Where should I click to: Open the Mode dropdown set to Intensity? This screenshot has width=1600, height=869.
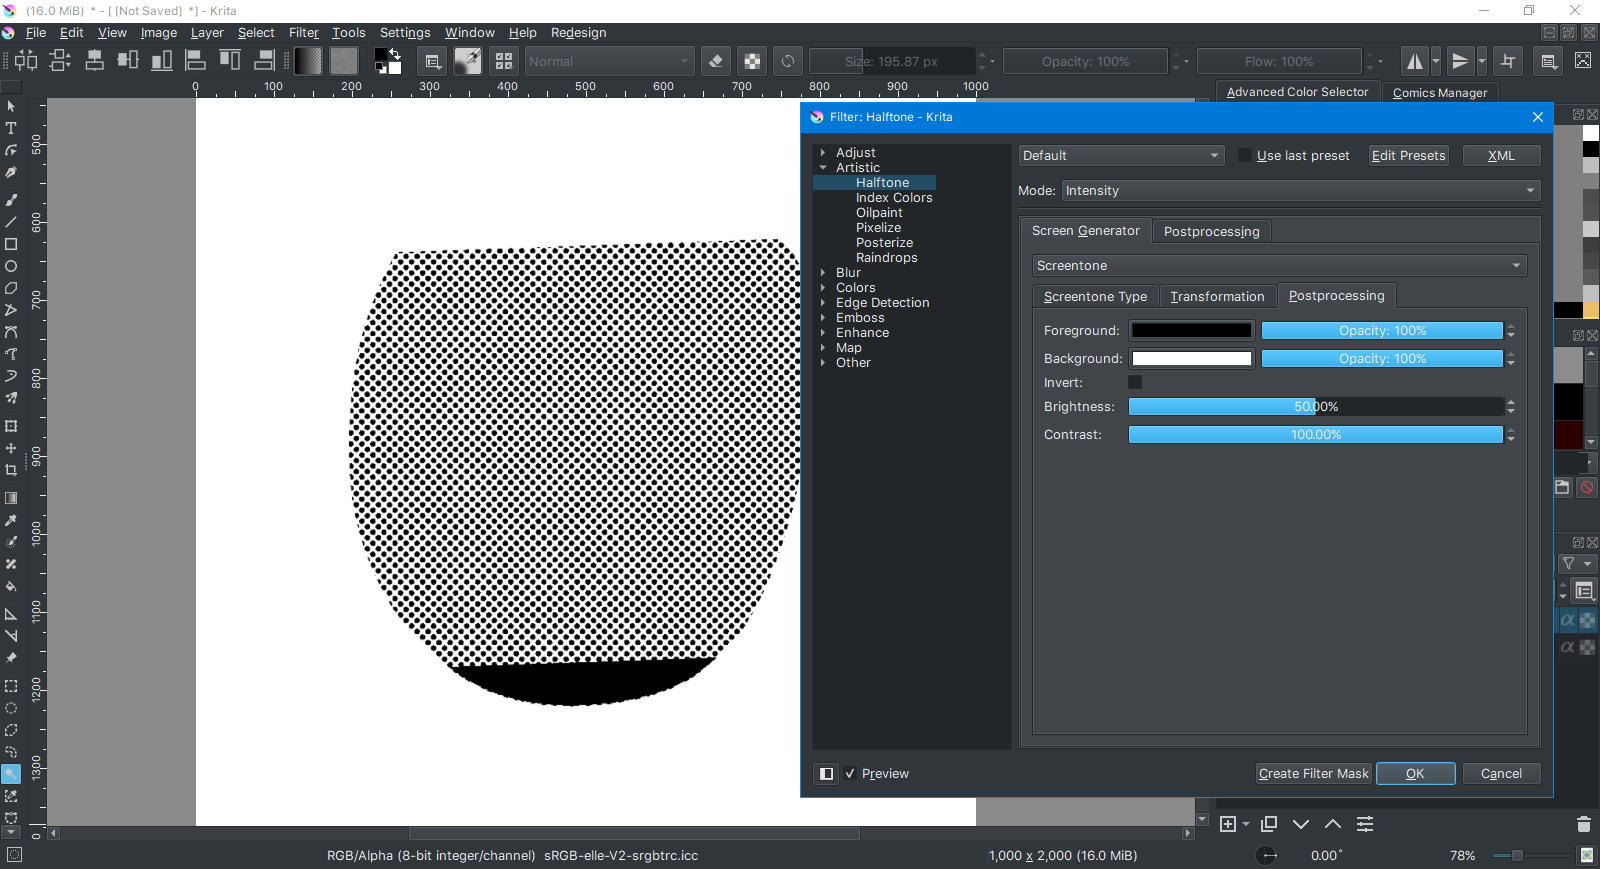(x=1300, y=191)
